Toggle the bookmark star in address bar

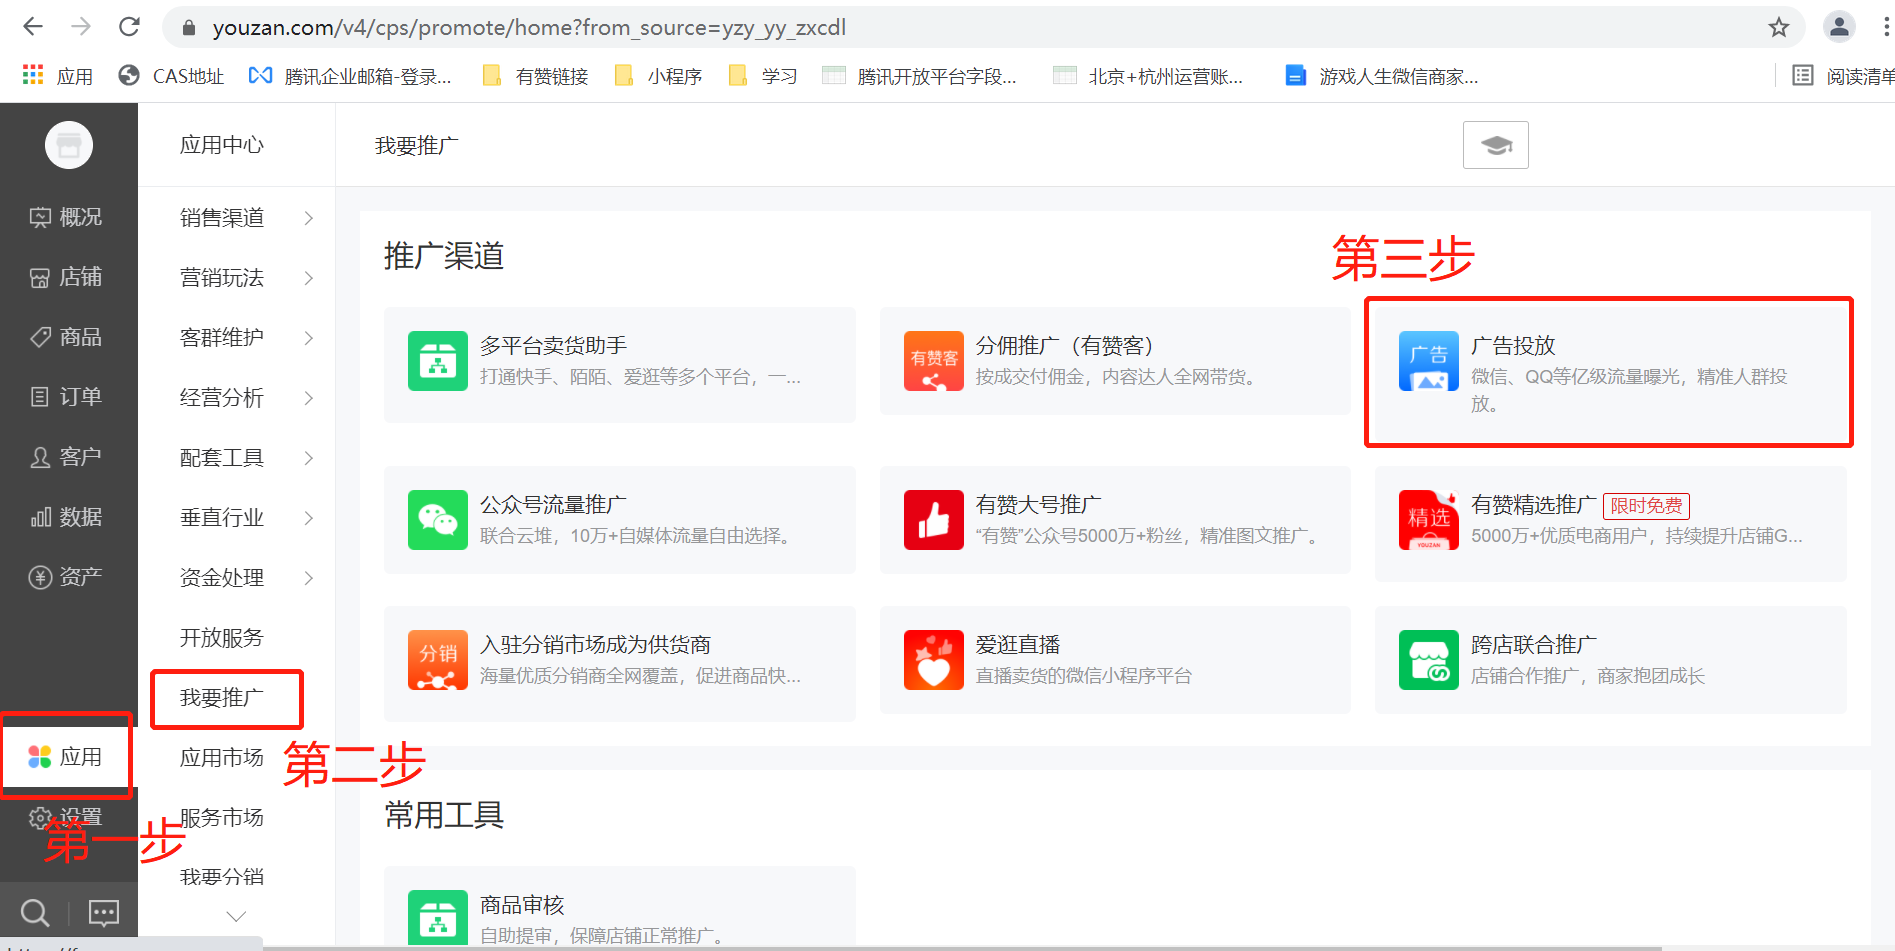click(1779, 27)
